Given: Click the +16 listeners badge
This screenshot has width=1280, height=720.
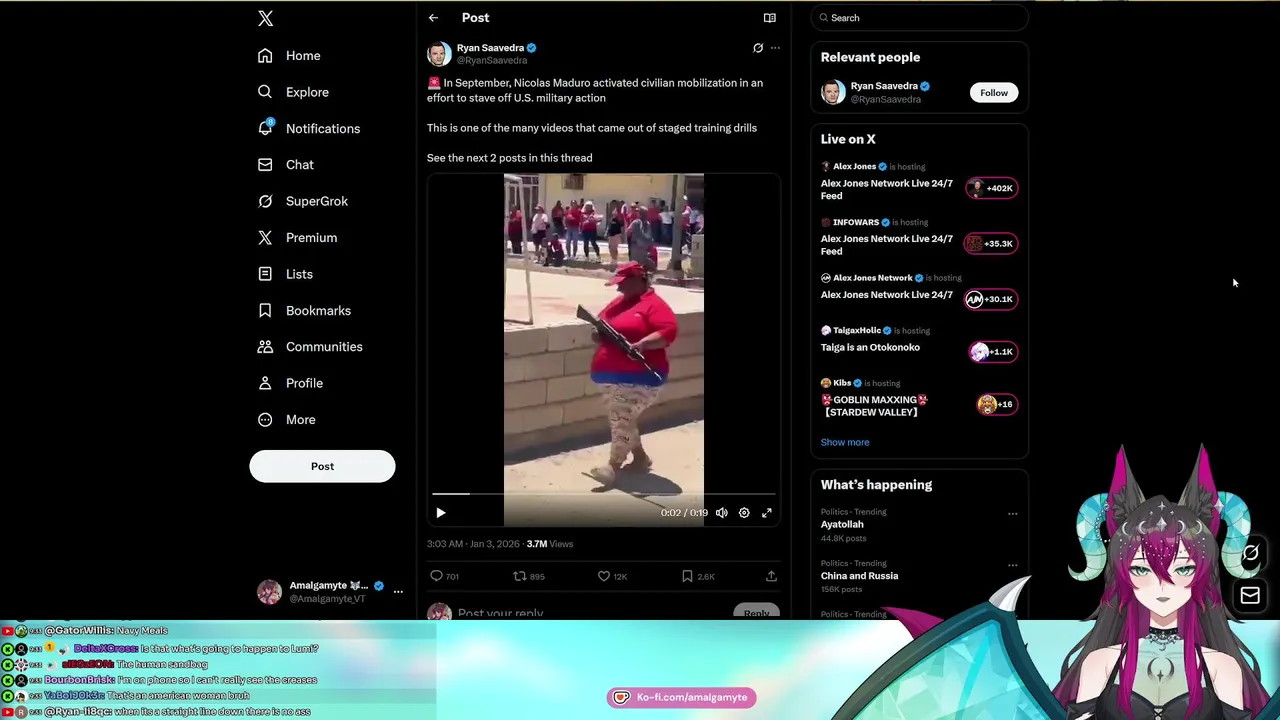Looking at the screenshot, I should click(x=997, y=404).
